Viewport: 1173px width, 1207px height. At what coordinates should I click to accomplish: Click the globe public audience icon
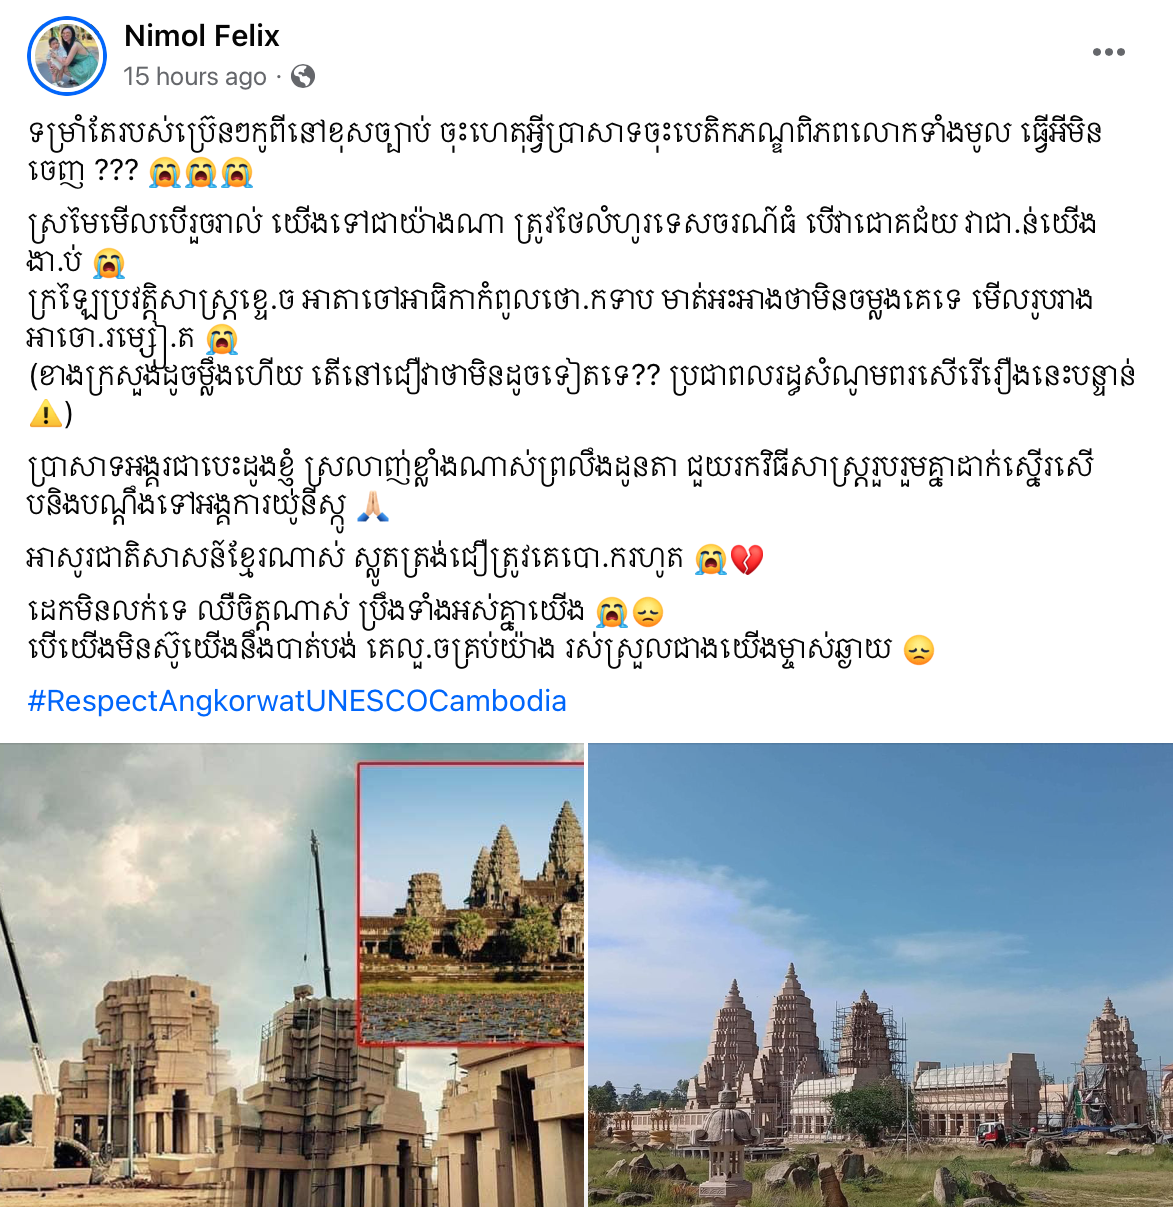[x=303, y=76]
